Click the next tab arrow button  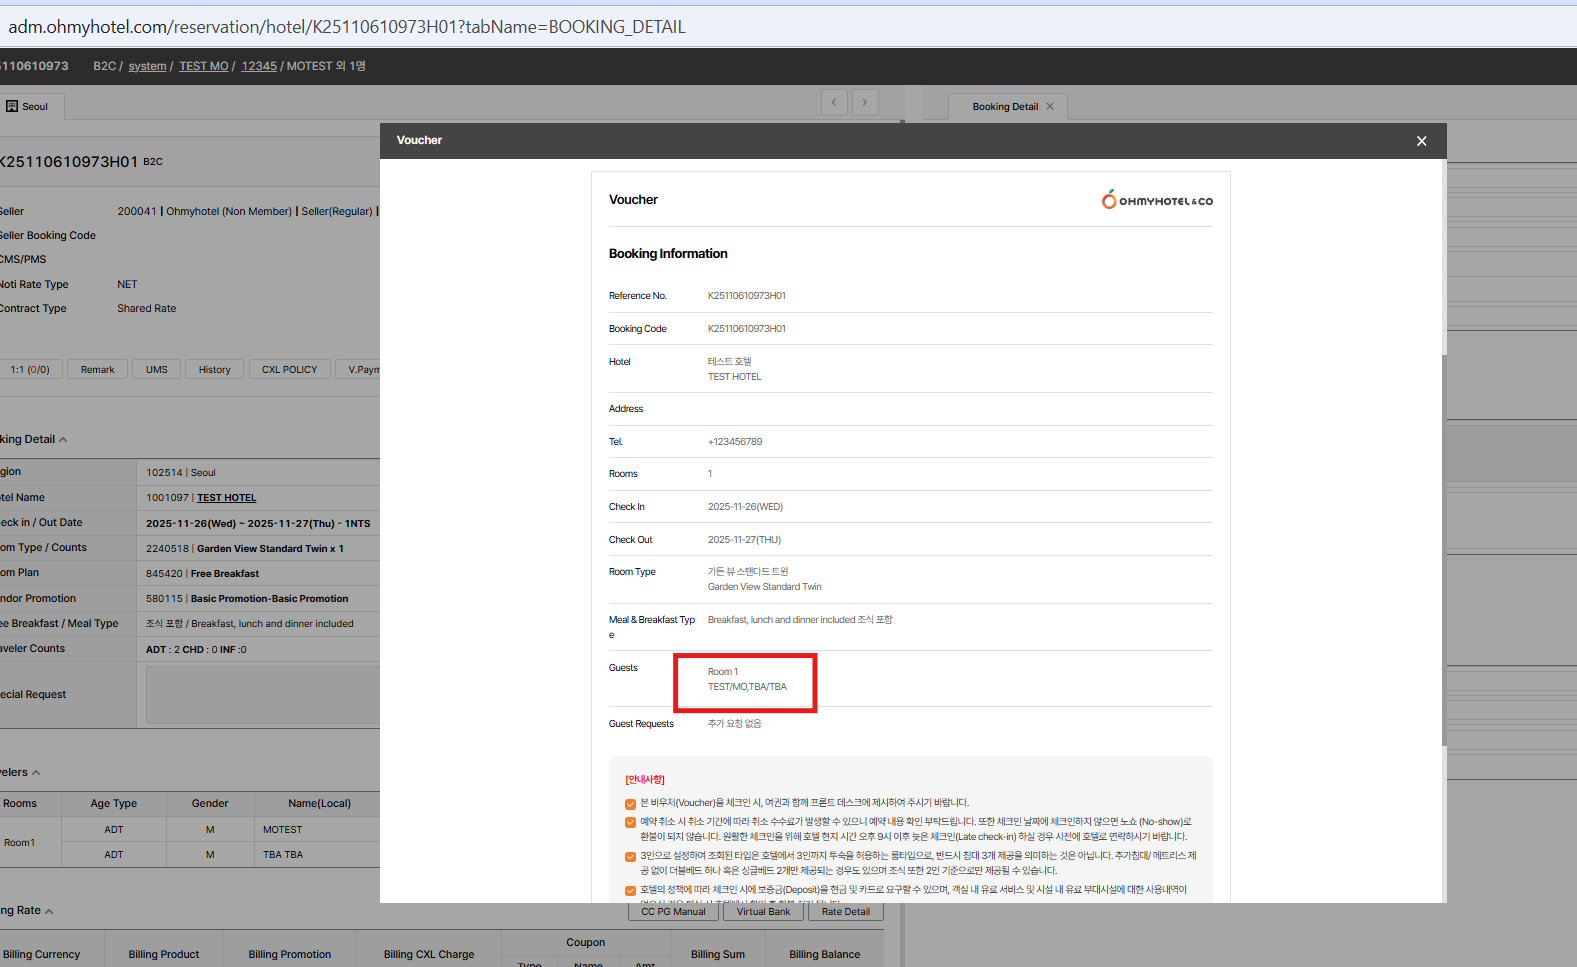pyautogui.click(x=866, y=101)
